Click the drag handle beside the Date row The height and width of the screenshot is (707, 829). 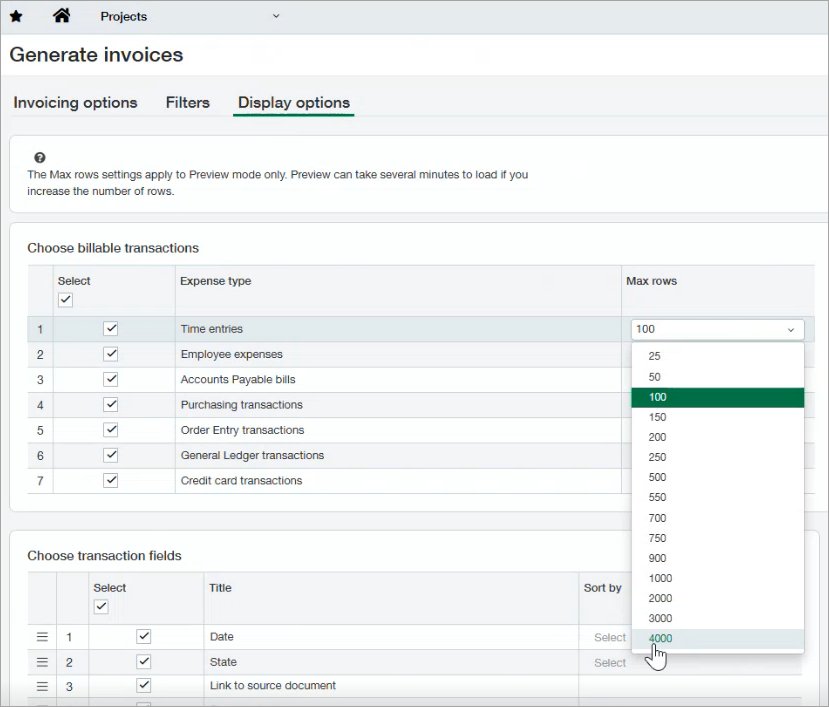tap(39, 637)
